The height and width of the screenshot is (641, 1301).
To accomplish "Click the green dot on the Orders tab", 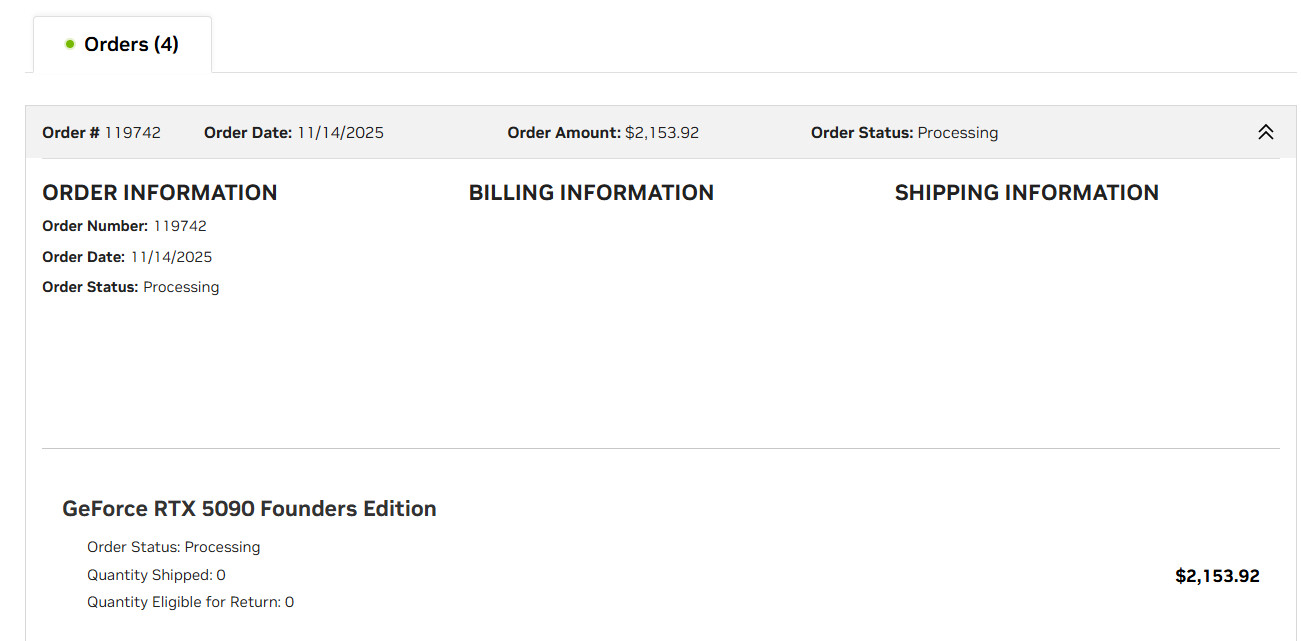I will 70,44.
